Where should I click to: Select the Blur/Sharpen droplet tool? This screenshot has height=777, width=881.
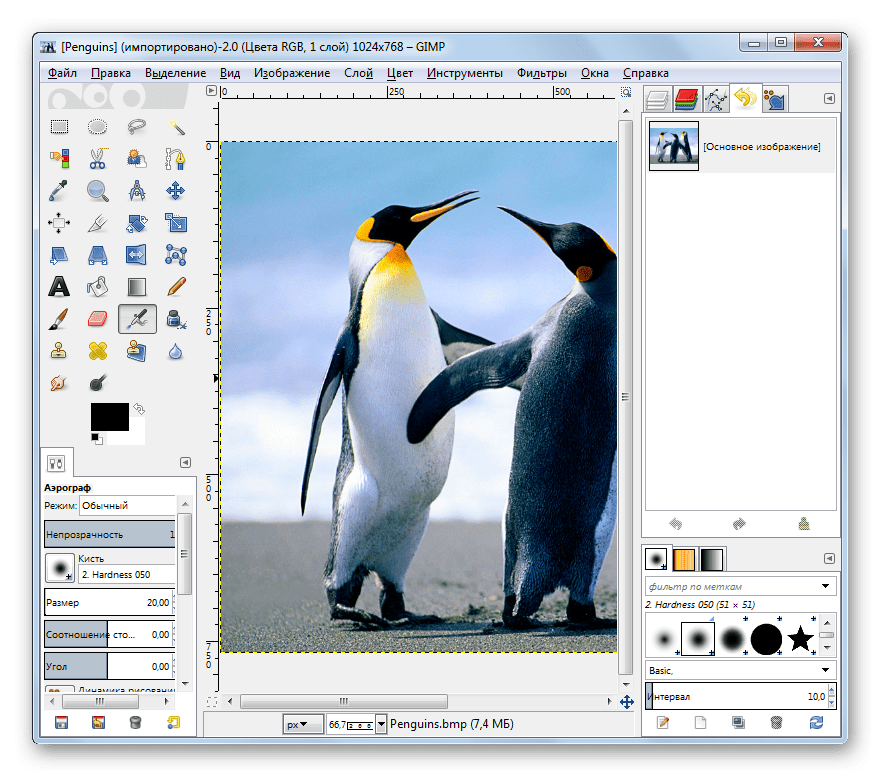(176, 352)
